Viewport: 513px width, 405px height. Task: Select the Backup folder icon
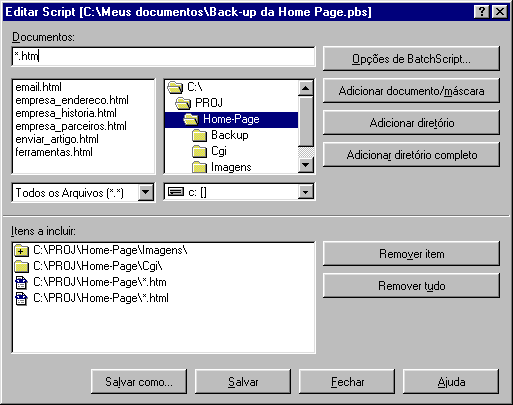click(x=199, y=136)
